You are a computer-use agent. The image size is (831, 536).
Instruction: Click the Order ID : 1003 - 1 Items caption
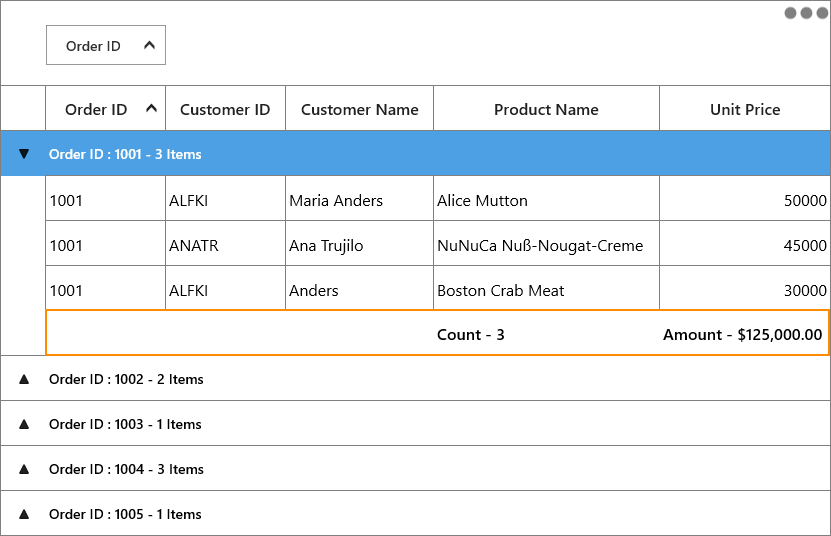(x=125, y=425)
